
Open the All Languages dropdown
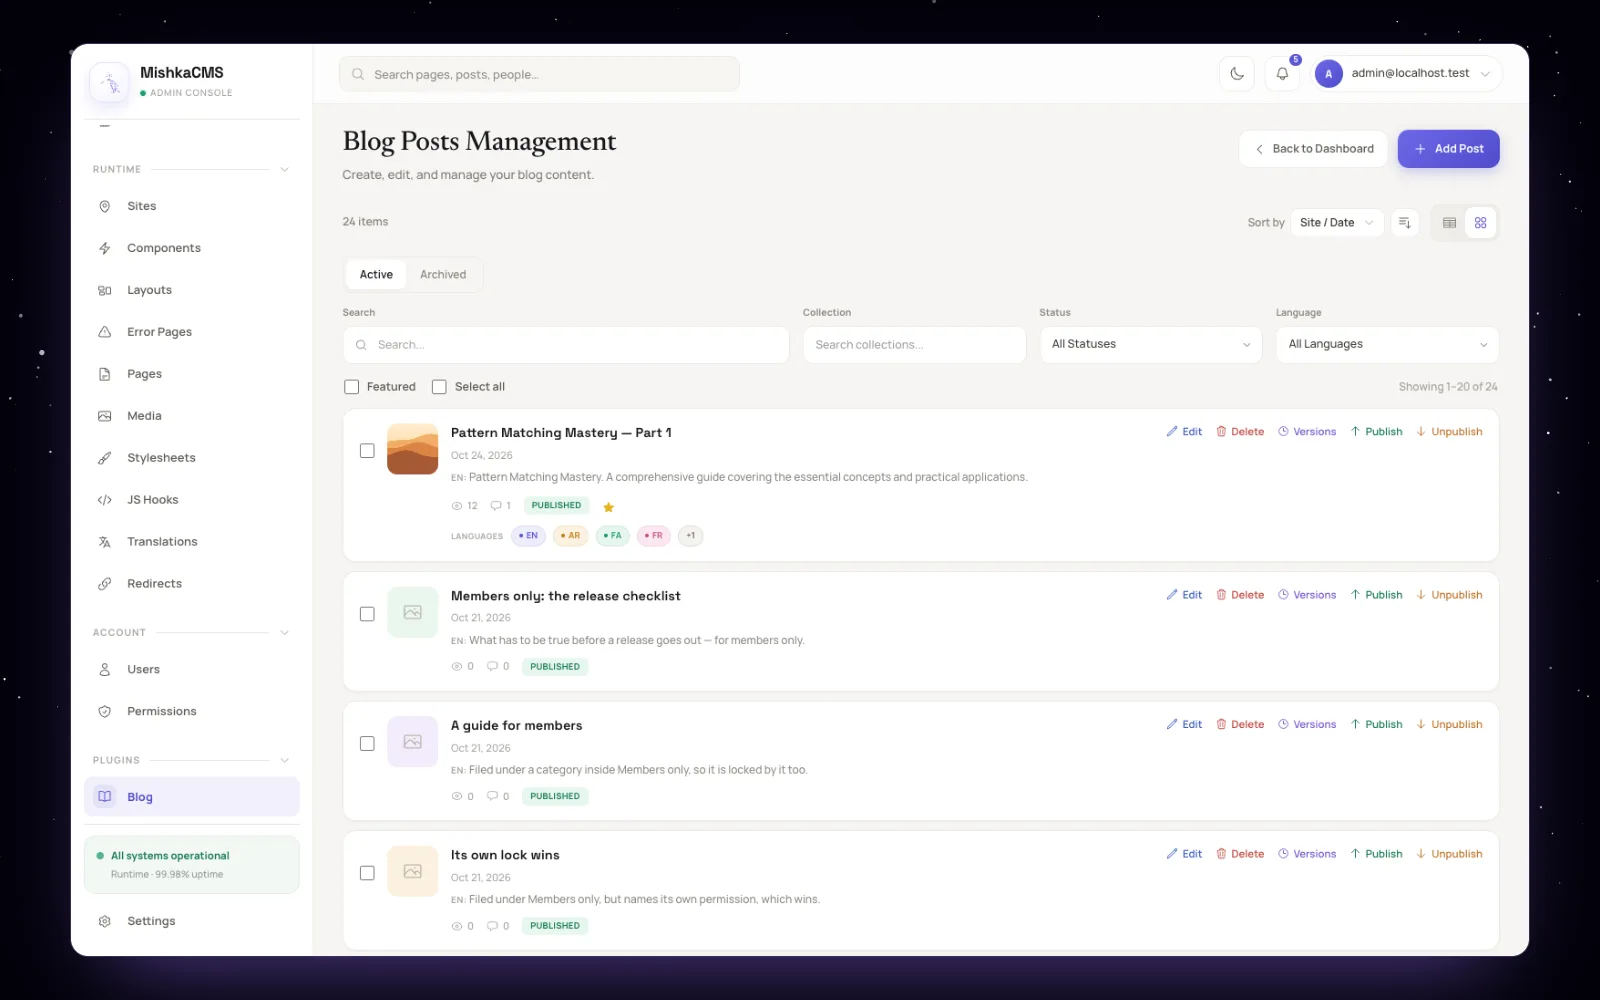click(1387, 345)
